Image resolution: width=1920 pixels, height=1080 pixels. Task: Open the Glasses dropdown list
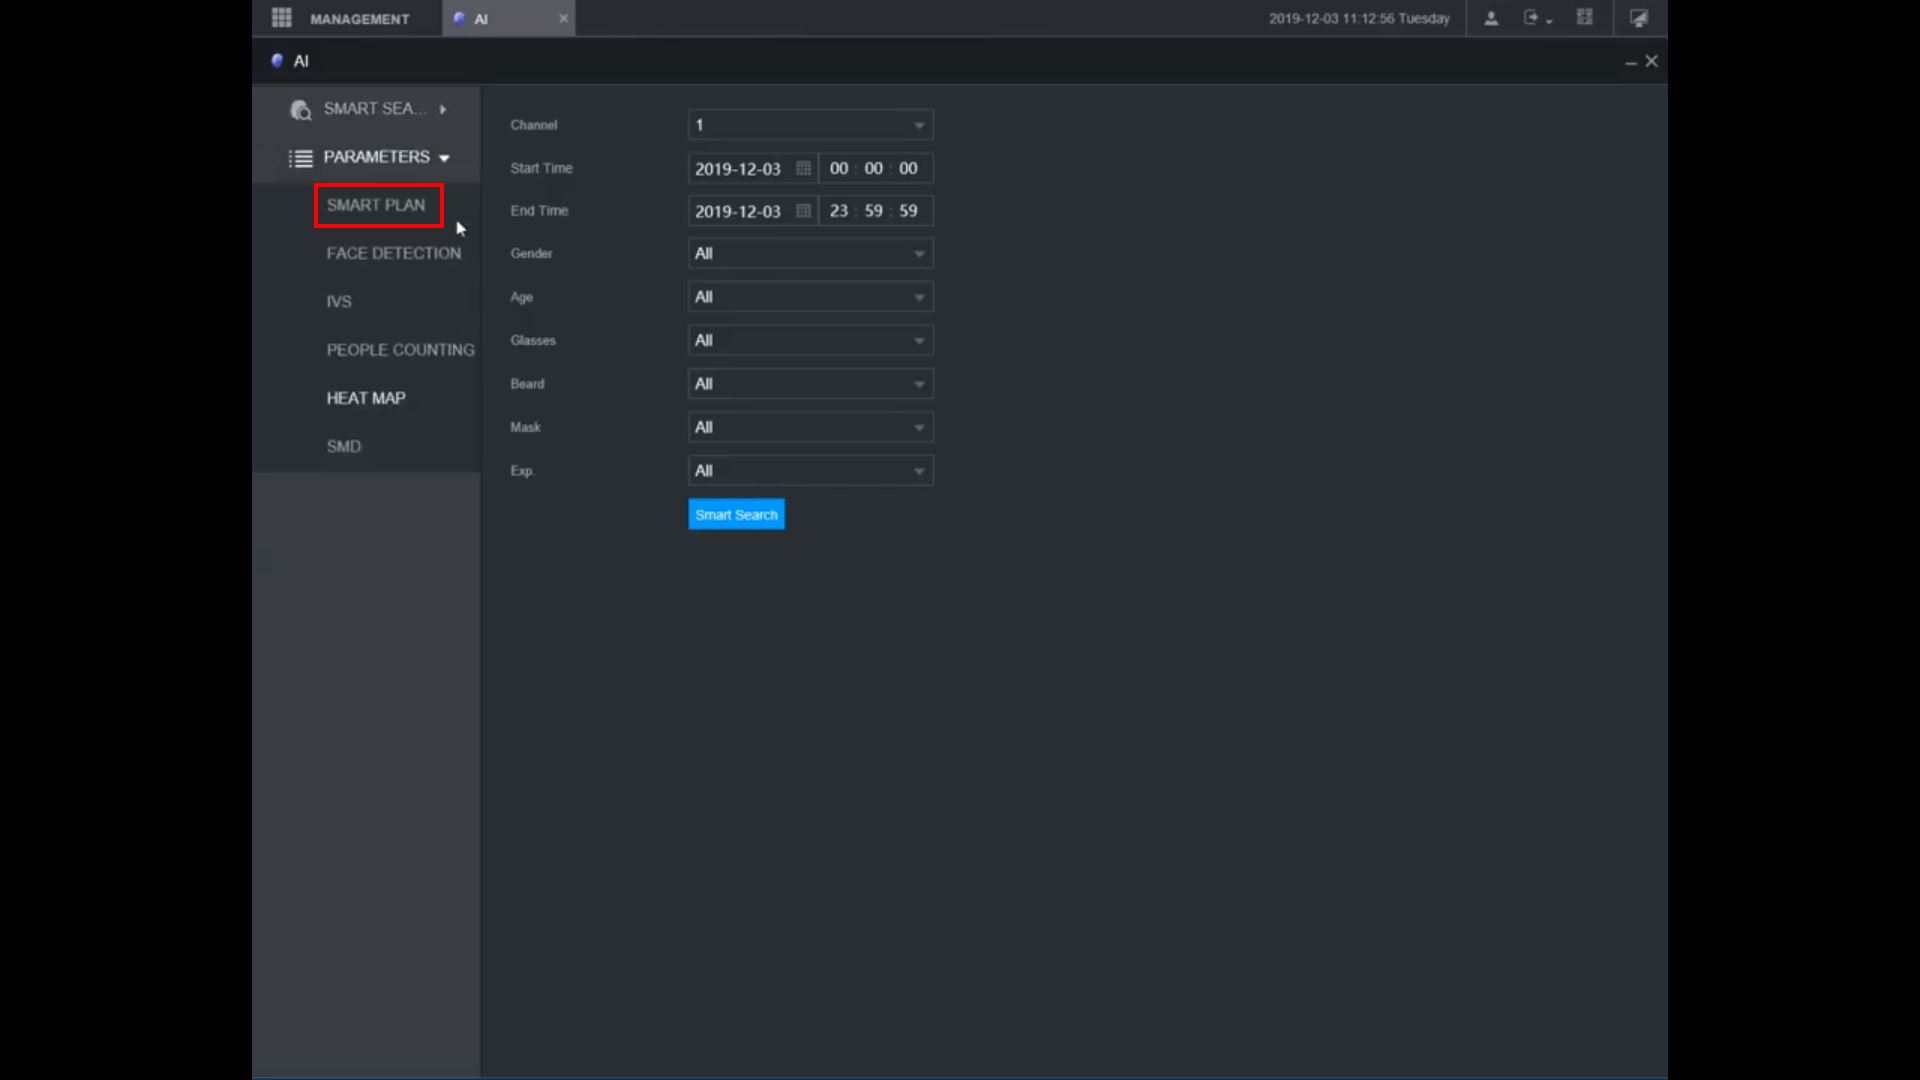coord(810,341)
